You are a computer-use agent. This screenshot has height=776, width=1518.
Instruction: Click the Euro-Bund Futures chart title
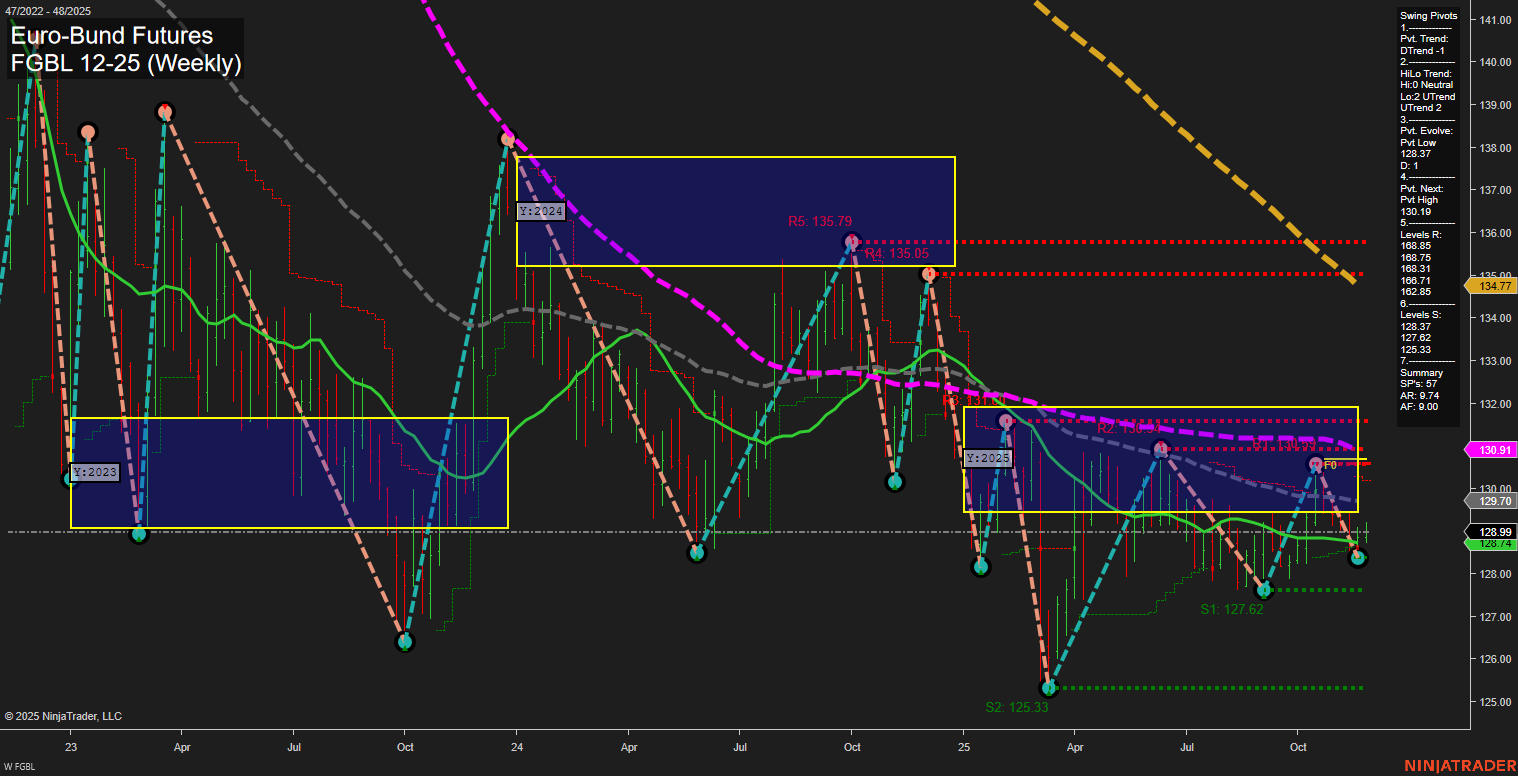point(111,36)
